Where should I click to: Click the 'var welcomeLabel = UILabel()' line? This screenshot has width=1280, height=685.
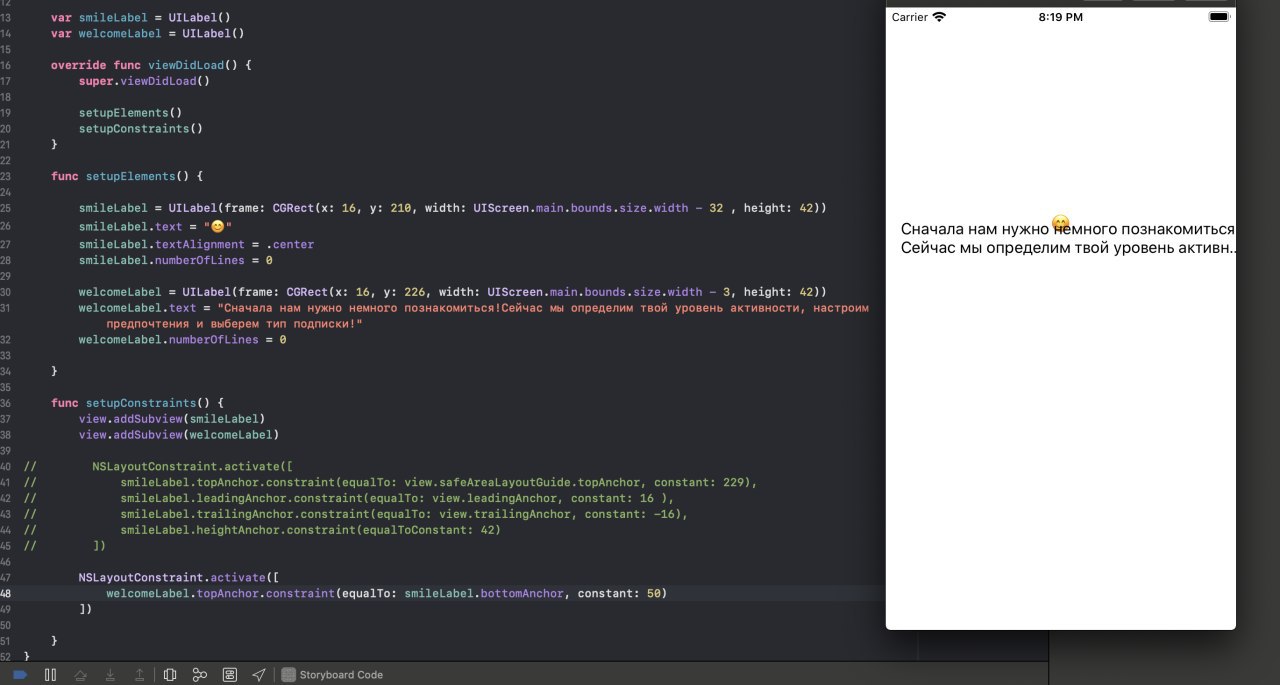pyautogui.click(x=148, y=33)
